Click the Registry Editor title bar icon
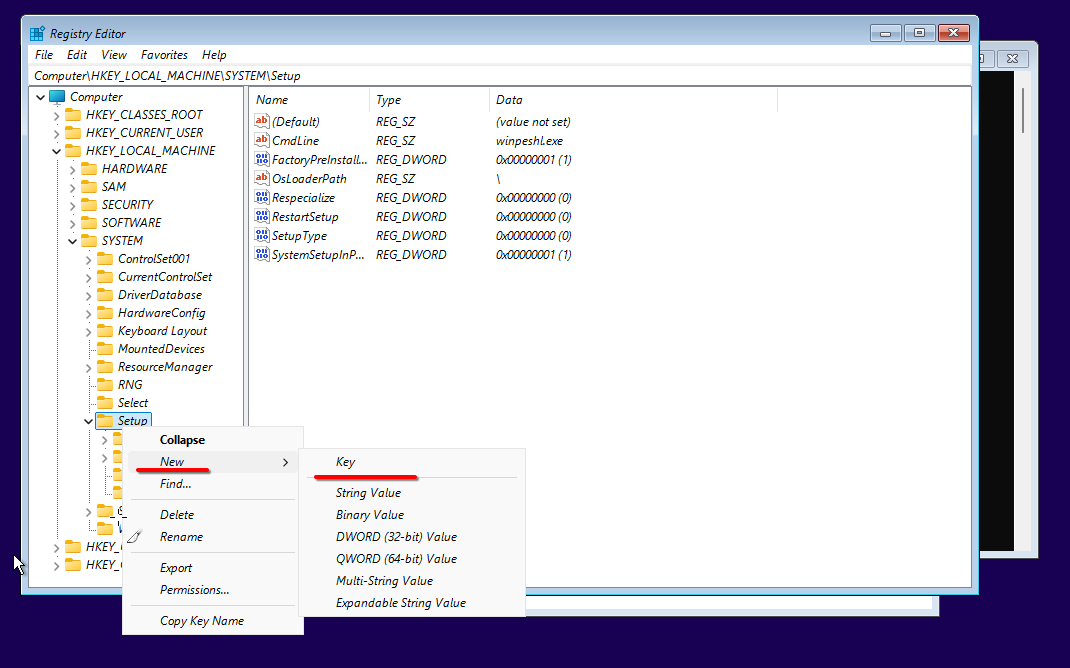The image size is (1070, 668). tap(37, 33)
